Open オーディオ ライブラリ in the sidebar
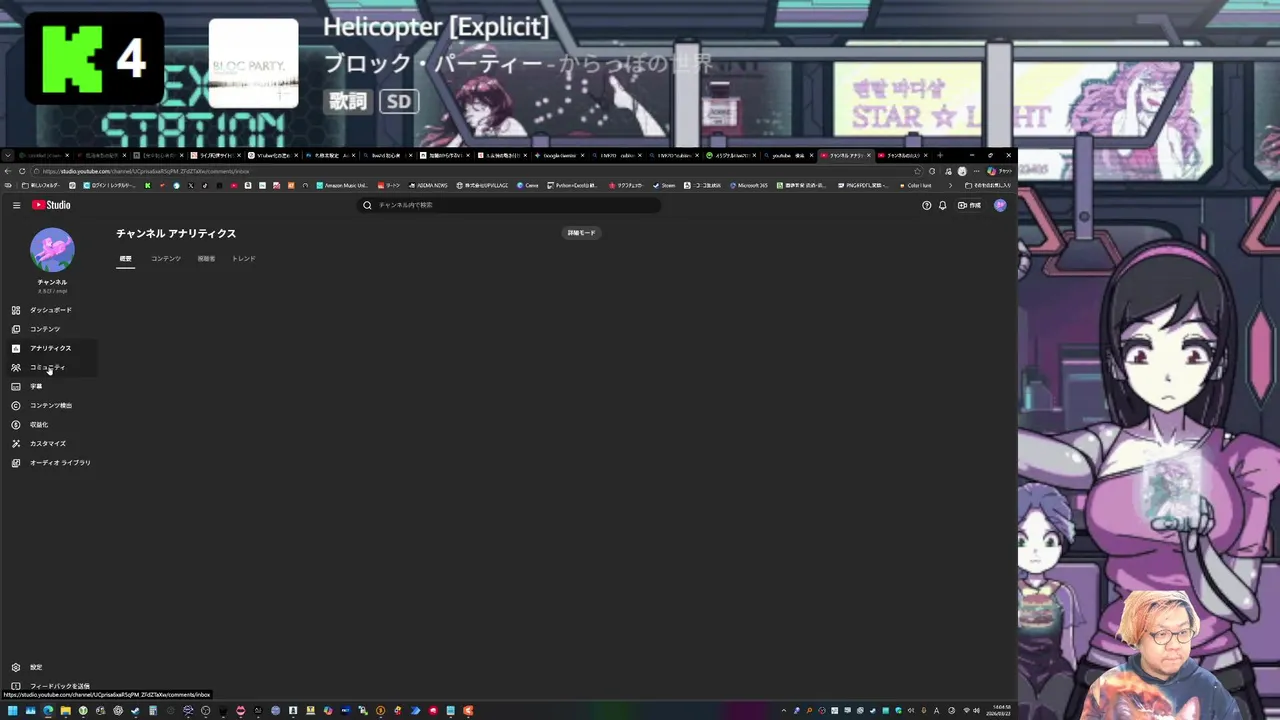Image resolution: width=1280 pixels, height=720 pixels. [x=50, y=462]
